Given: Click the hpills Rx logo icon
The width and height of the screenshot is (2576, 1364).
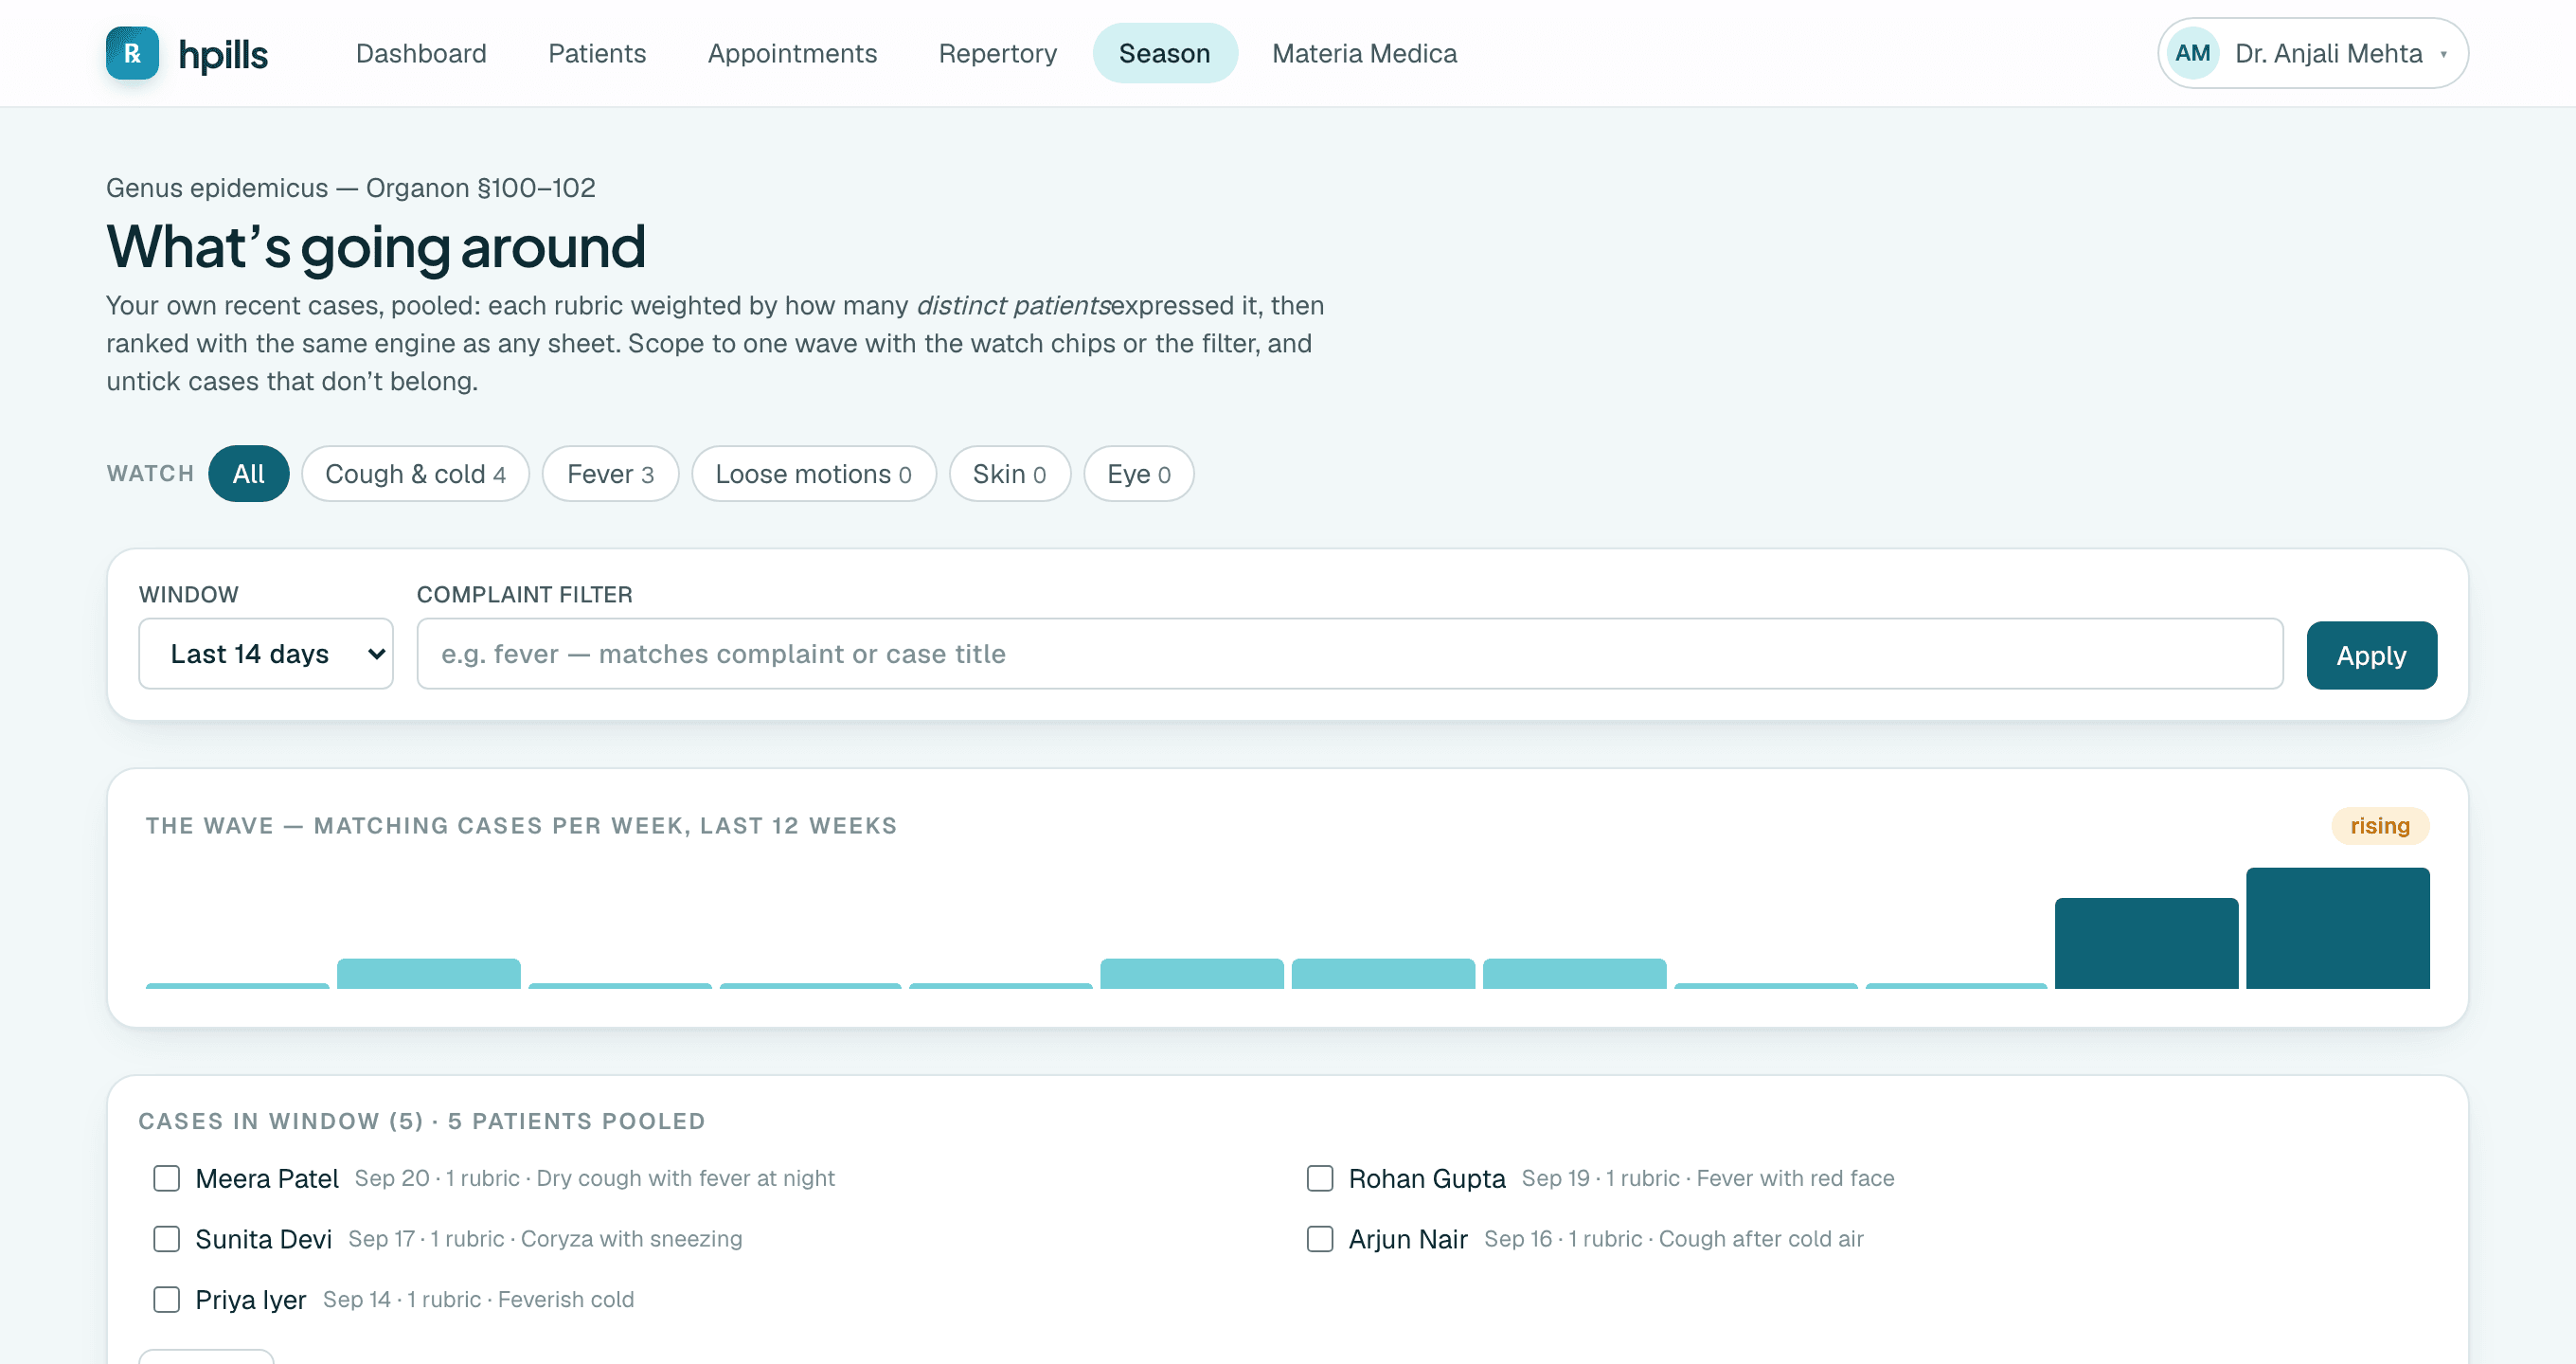Looking at the screenshot, I should pos(132,53).
